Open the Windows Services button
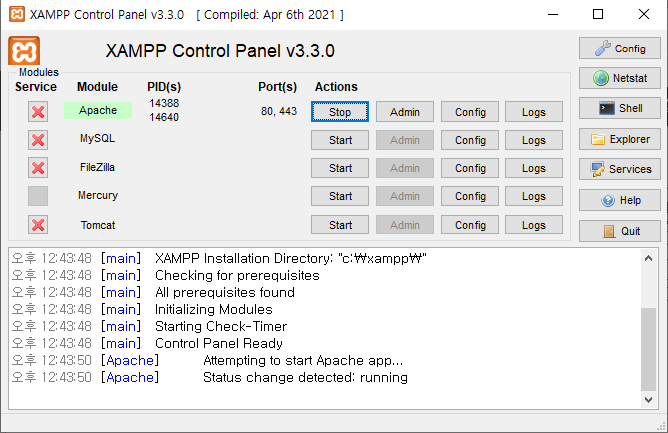 click(x=619, y=169)
